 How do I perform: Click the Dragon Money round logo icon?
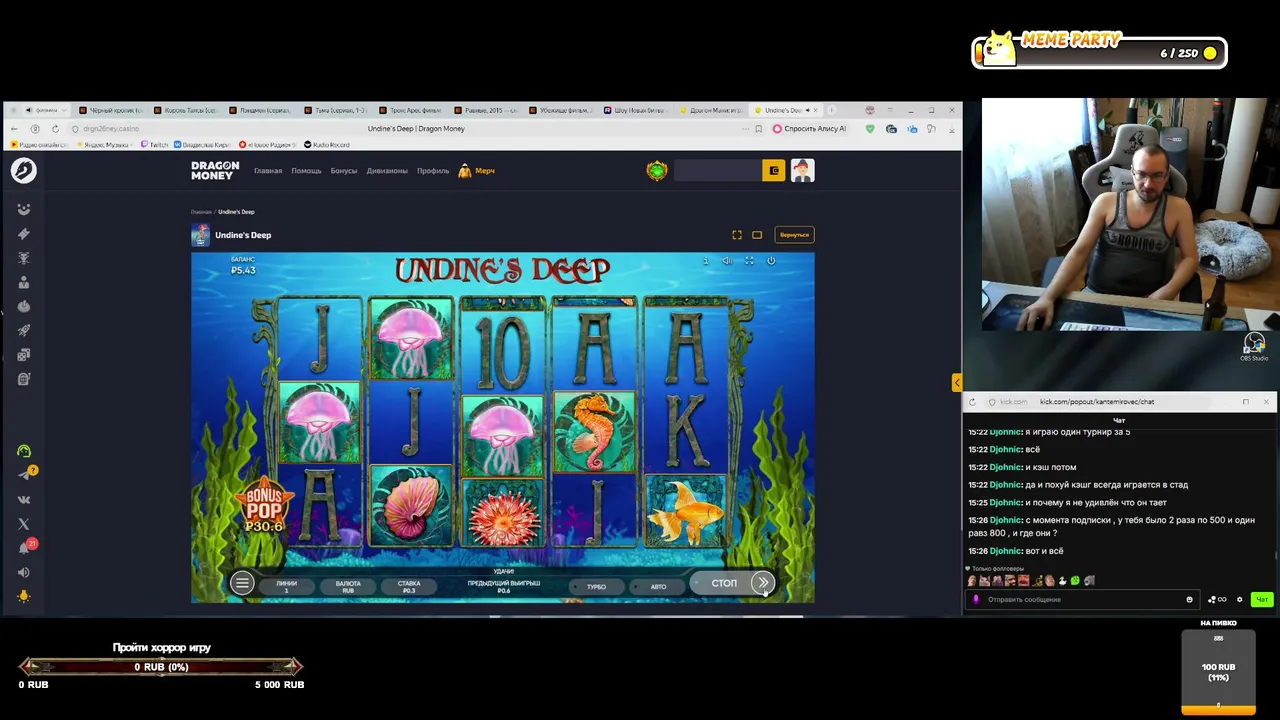pos(24,170)
